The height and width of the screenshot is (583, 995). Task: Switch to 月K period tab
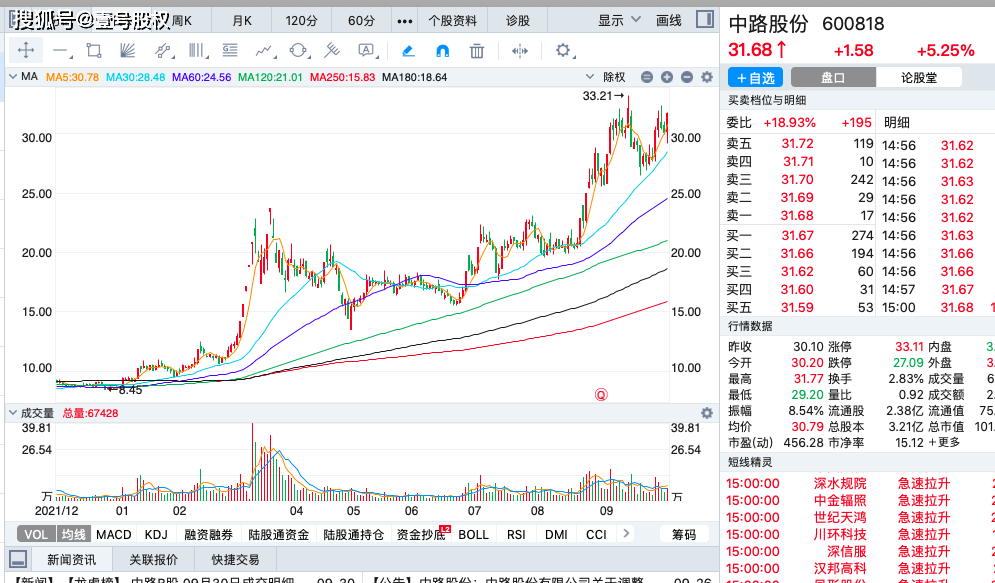coord(242,21)
